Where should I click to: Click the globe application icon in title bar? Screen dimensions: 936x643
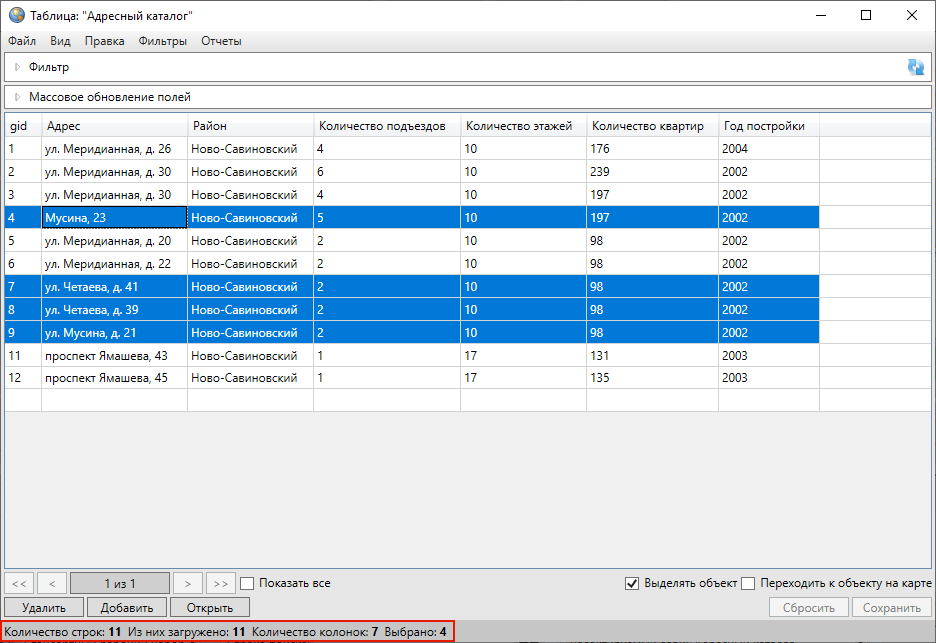17,16
